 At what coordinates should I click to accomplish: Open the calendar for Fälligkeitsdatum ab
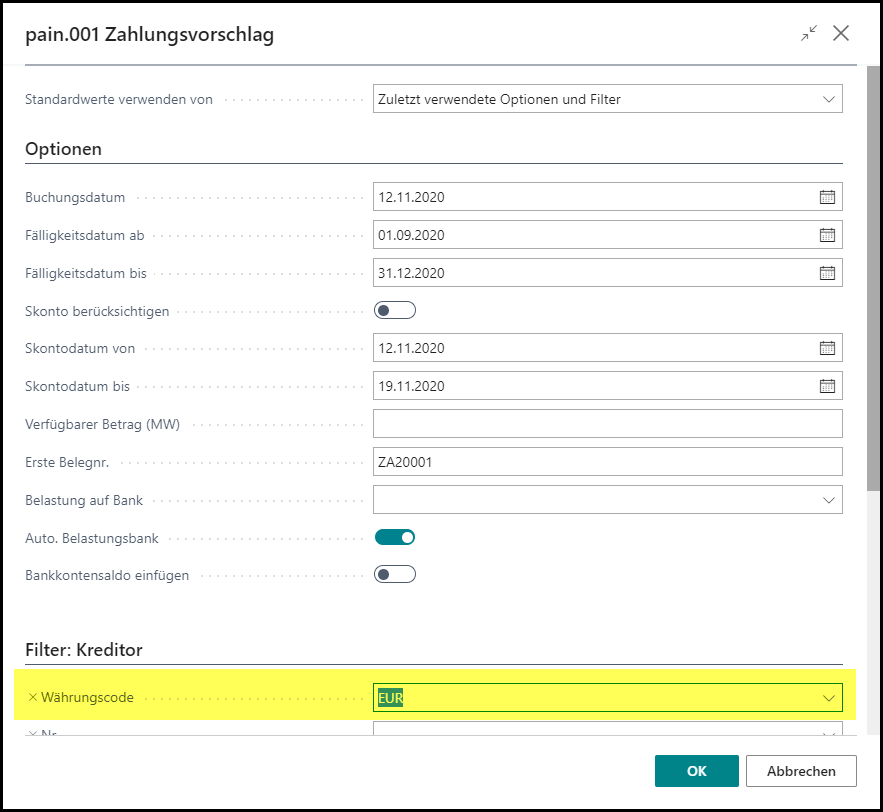tap(827, 235)
